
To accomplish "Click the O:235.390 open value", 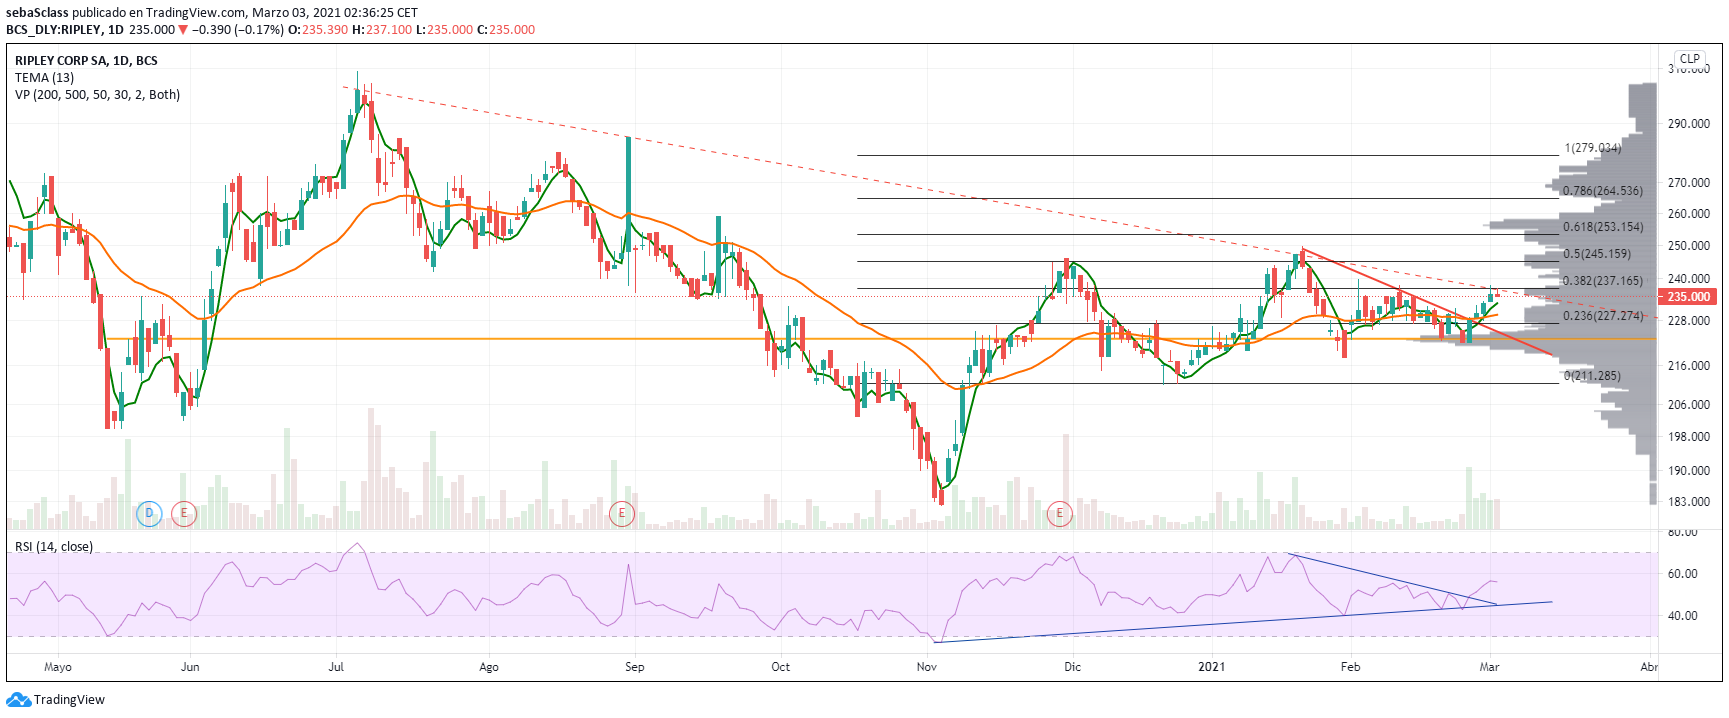I will click(318, 30).
